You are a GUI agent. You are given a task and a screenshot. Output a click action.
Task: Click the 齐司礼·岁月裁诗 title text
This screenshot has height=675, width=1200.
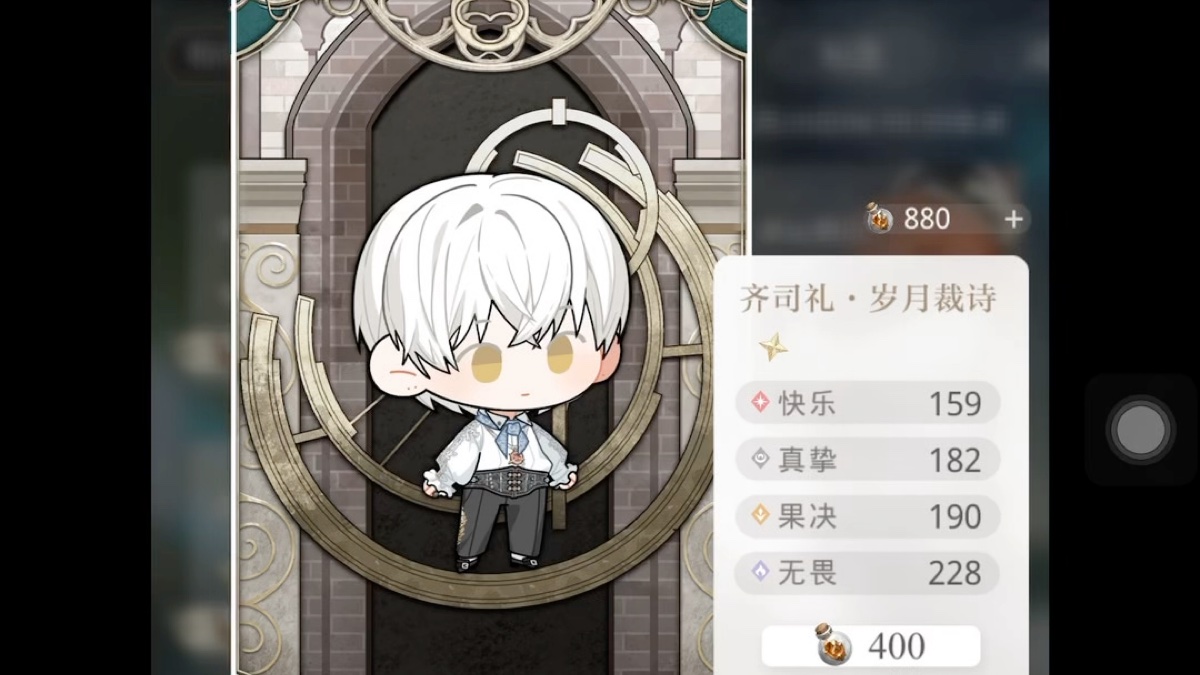[x=869, y=299]
